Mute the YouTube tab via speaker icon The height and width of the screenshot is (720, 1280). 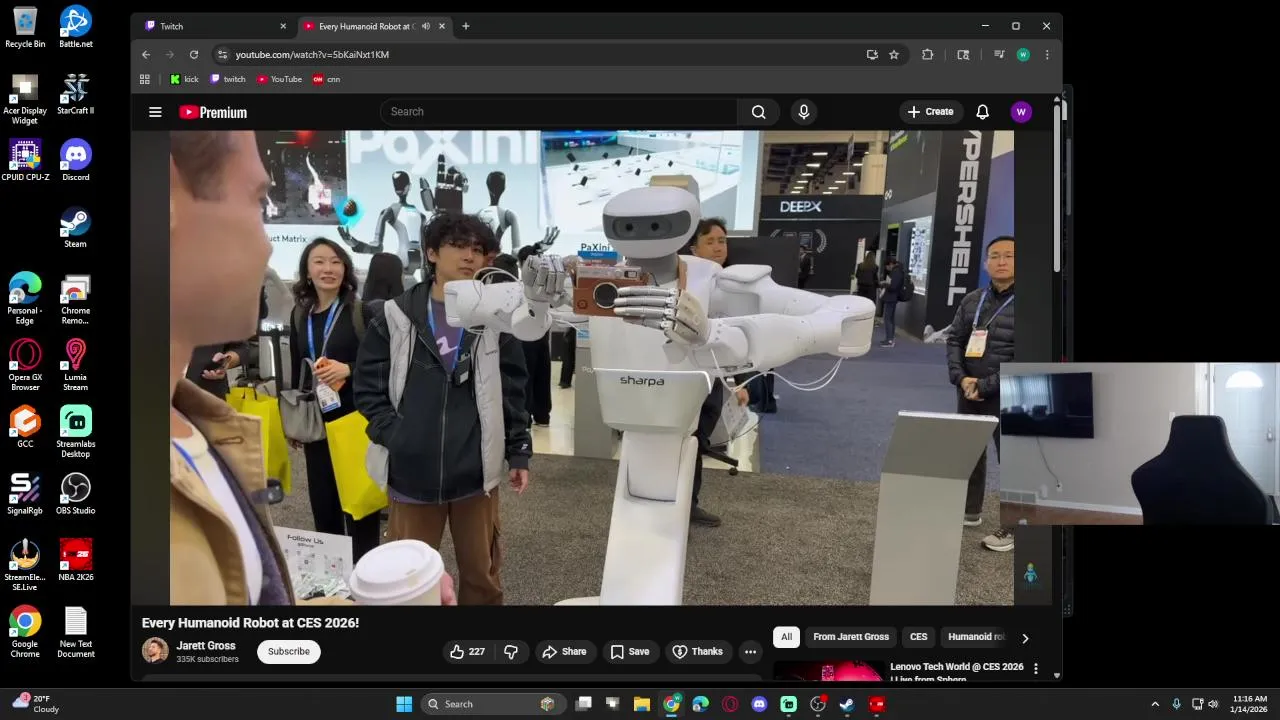click(426, 26)
